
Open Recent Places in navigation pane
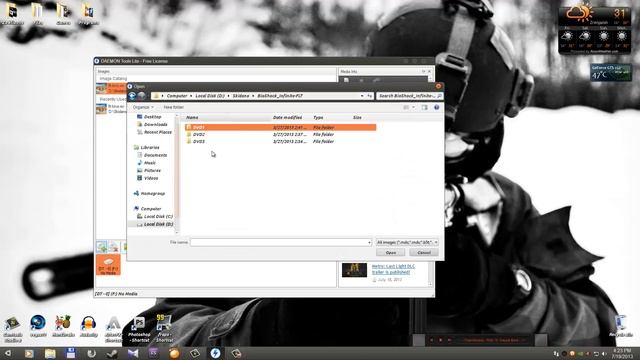[154, 132]
